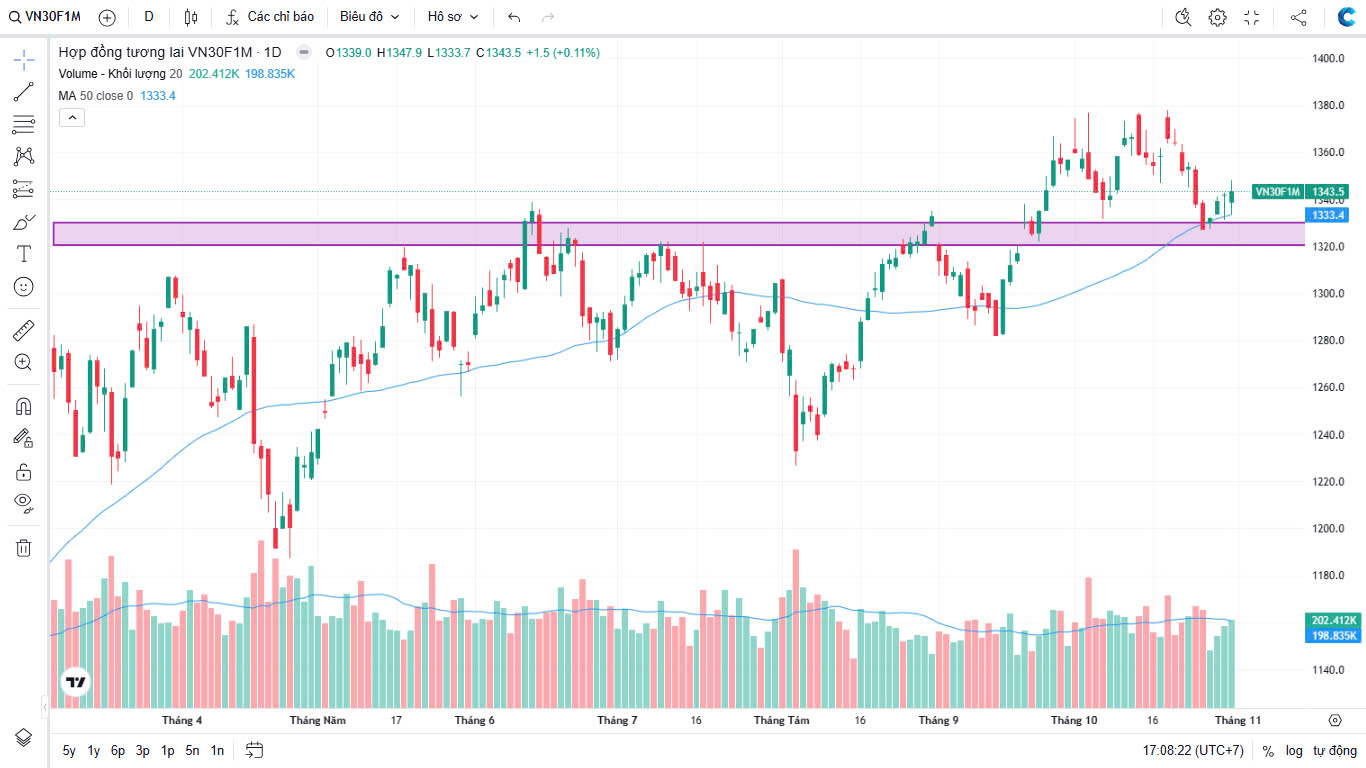
Task: Select the ruler measure tool
Action: (x=24, y=330)
